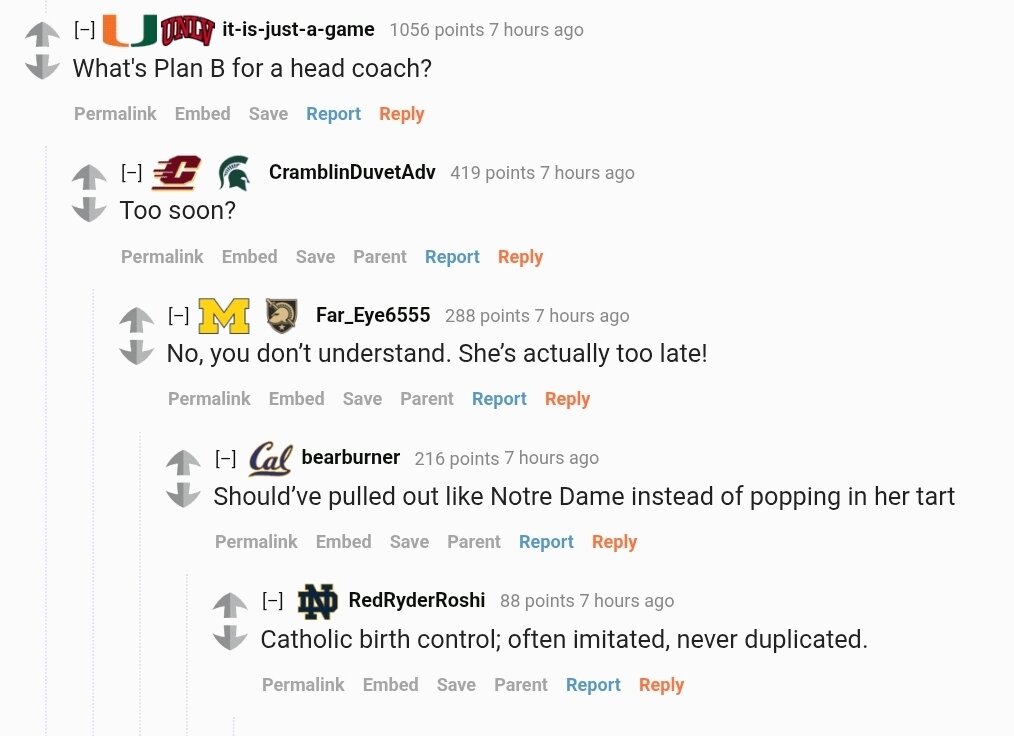Viewport: 1014px width, 736px height.
Task: Open the CramblinDuvetAdv user profile
Action: click(x=352, y=172)
